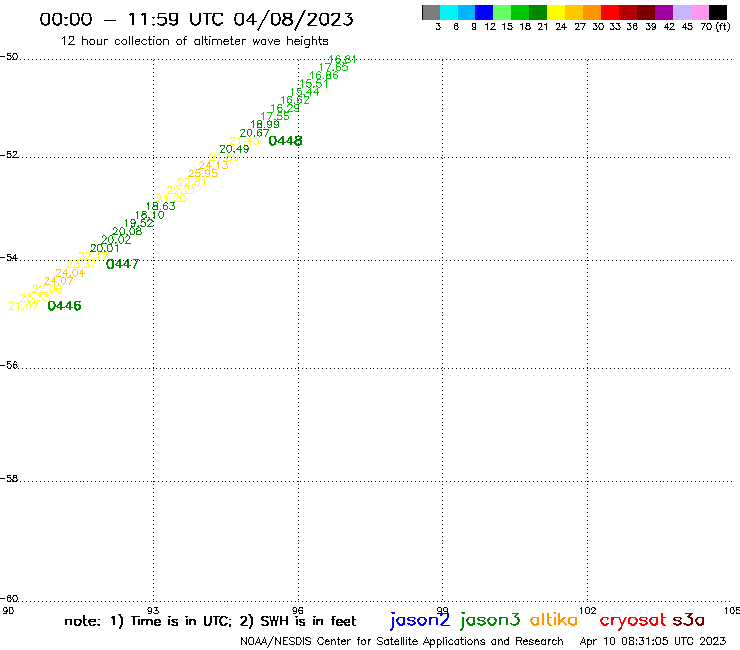This screenshot has height=650, width=740.
Task: Click the latitude axis label -52
Action: (x=9, y=155)
